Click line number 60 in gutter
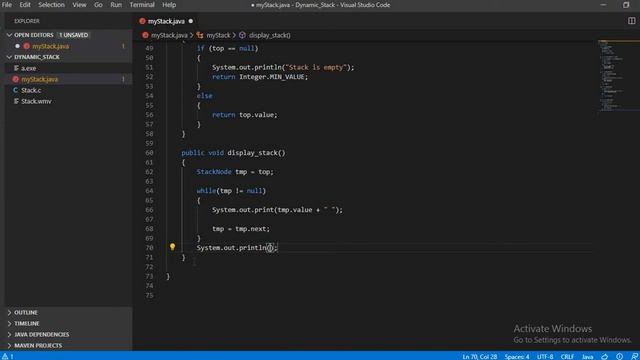The height and width of the screenshot is (360, 640). click(149, 153)
